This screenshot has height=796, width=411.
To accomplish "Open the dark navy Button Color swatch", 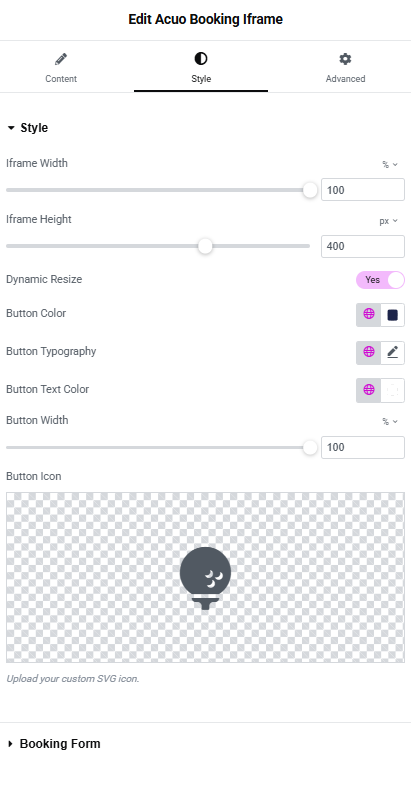I will (392, 315).
